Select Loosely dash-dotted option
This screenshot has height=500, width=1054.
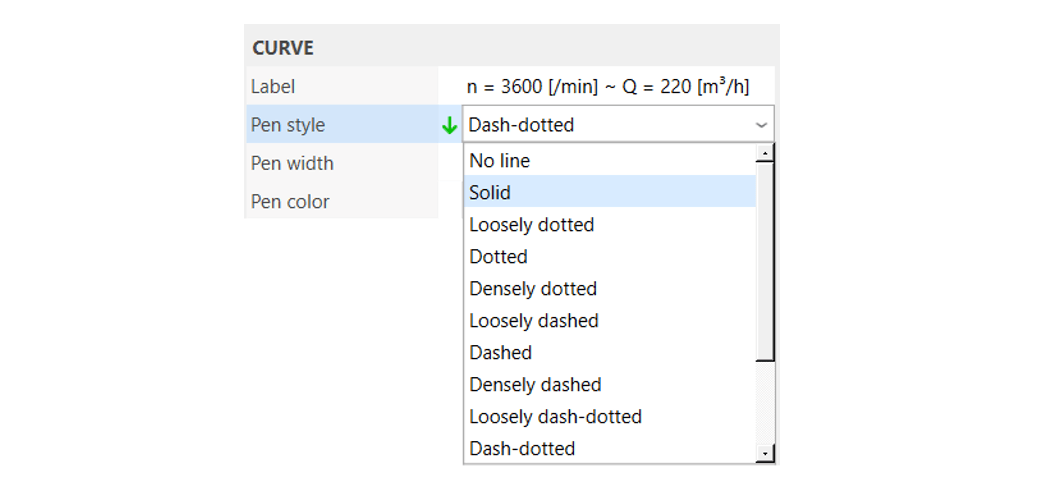click(610, 417)
